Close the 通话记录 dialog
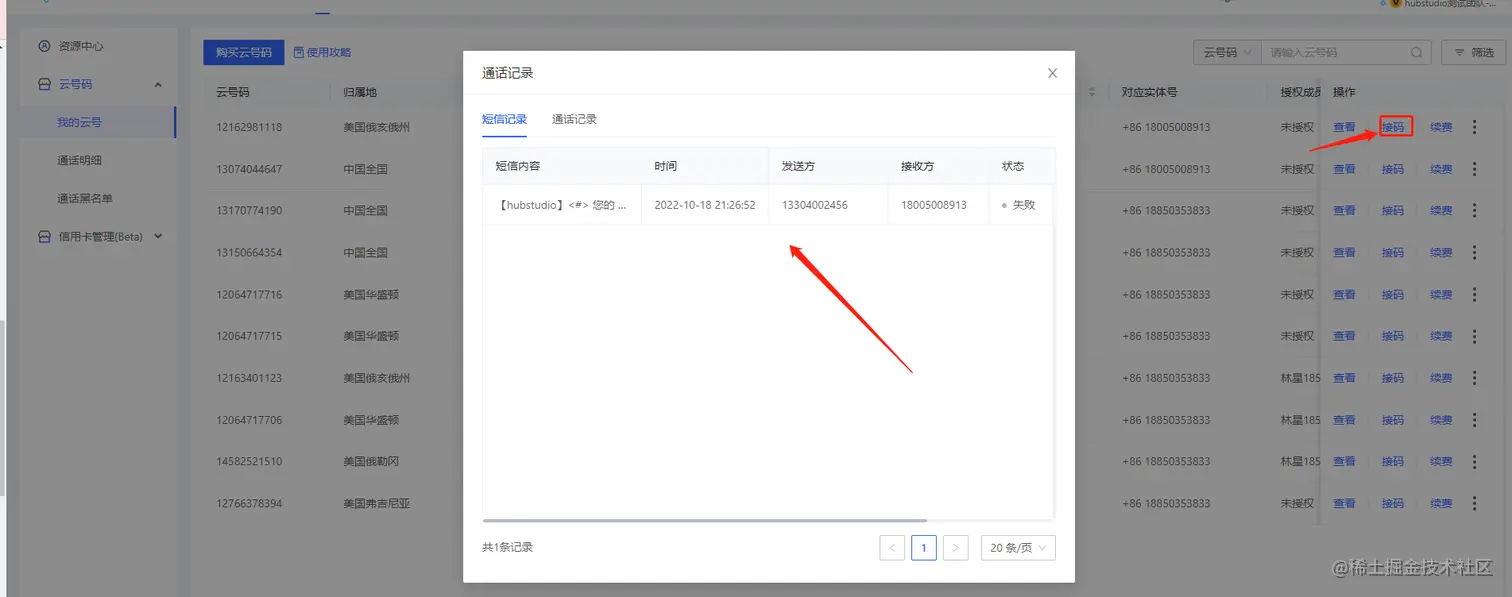Viewport: 1512px width, 597px height. click(x=1052, y=73)
